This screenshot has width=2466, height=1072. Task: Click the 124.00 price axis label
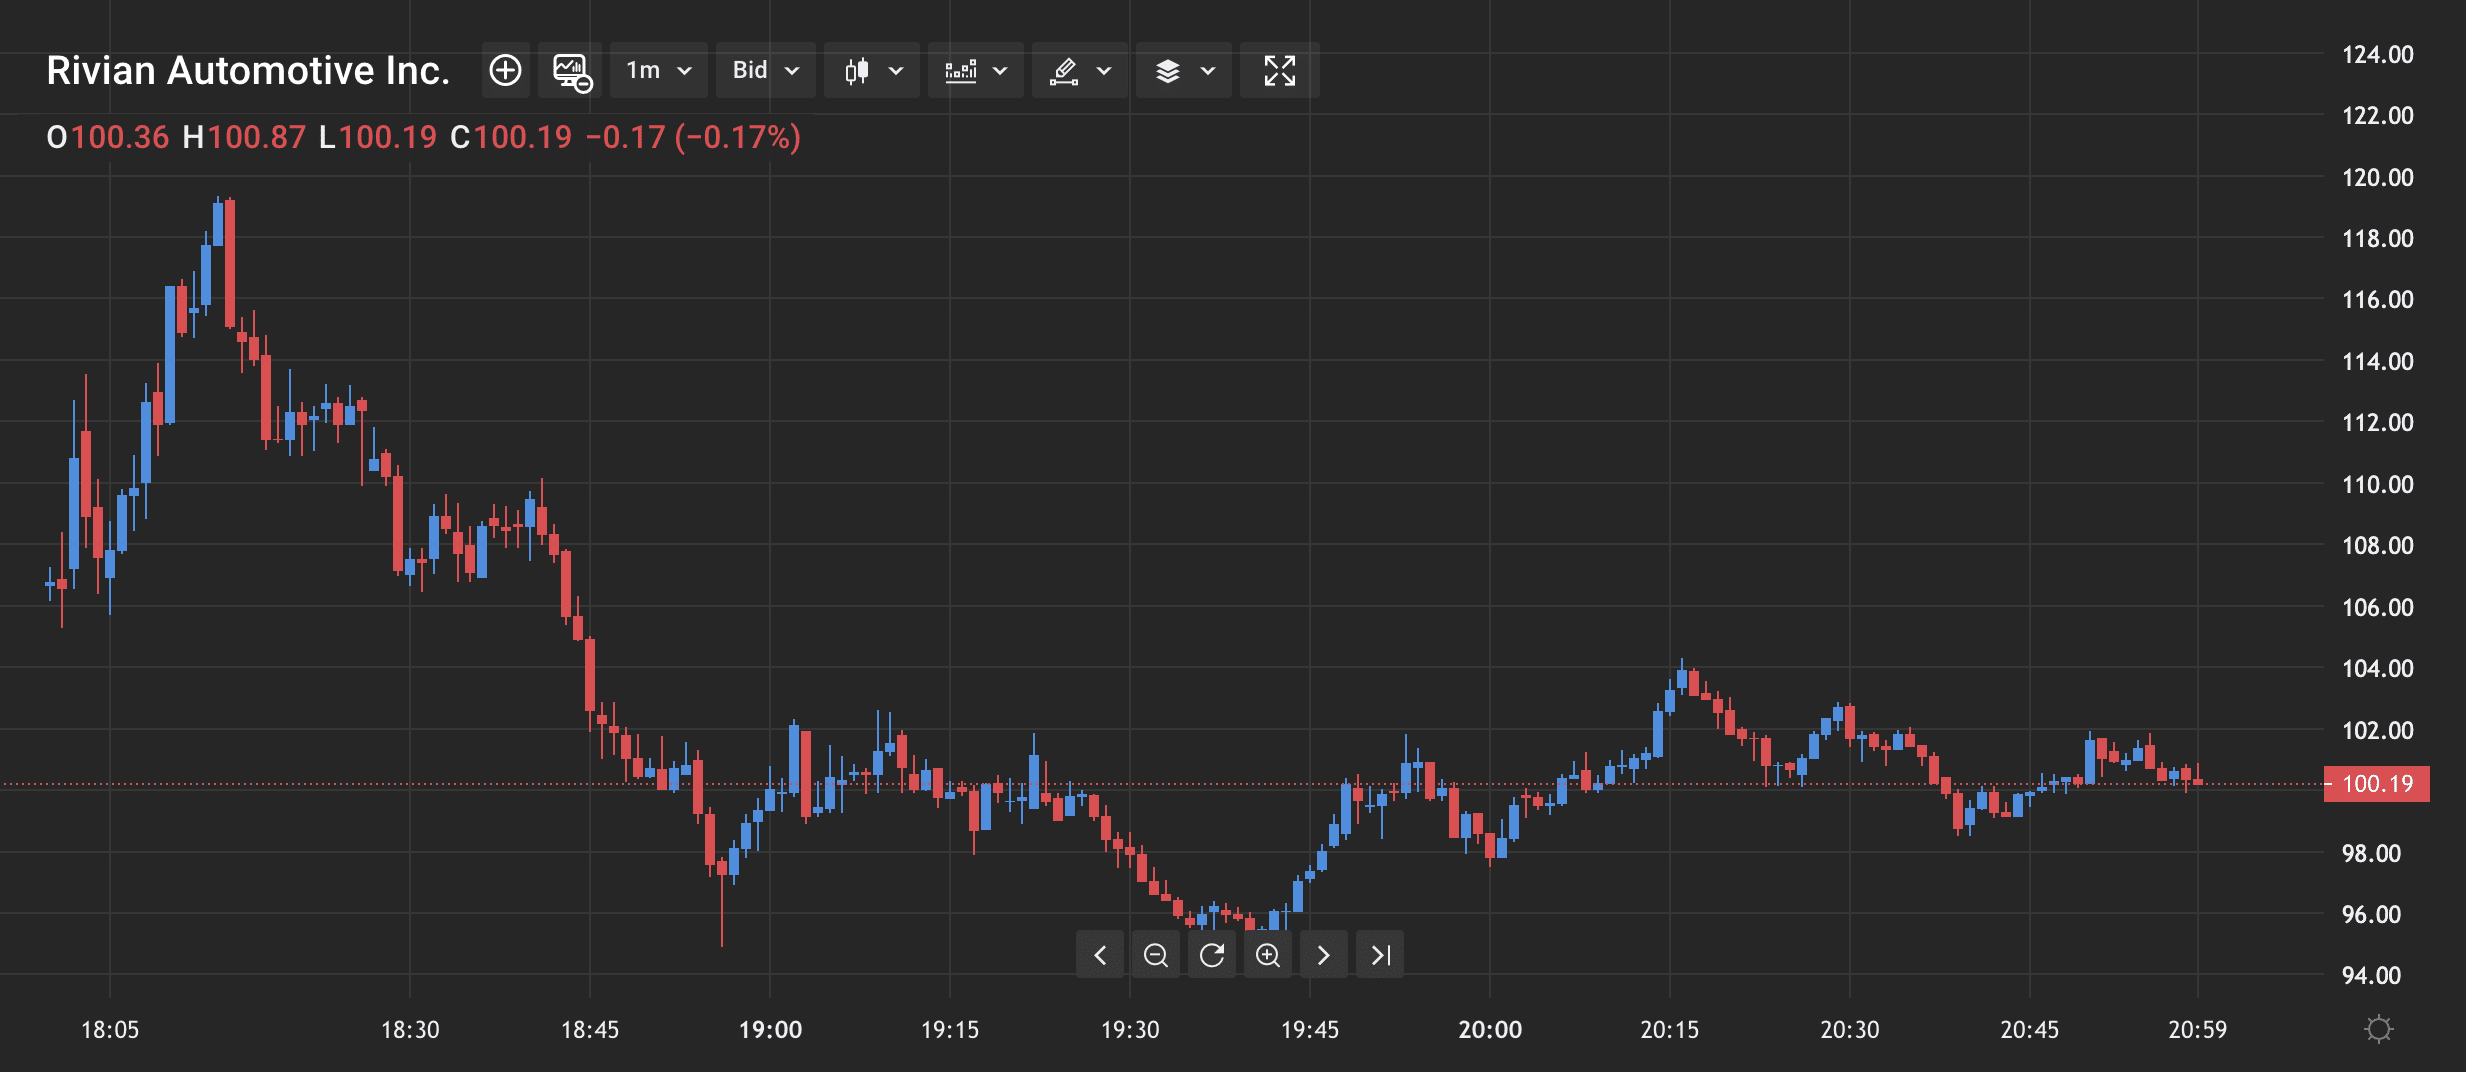click(2377, 55)
